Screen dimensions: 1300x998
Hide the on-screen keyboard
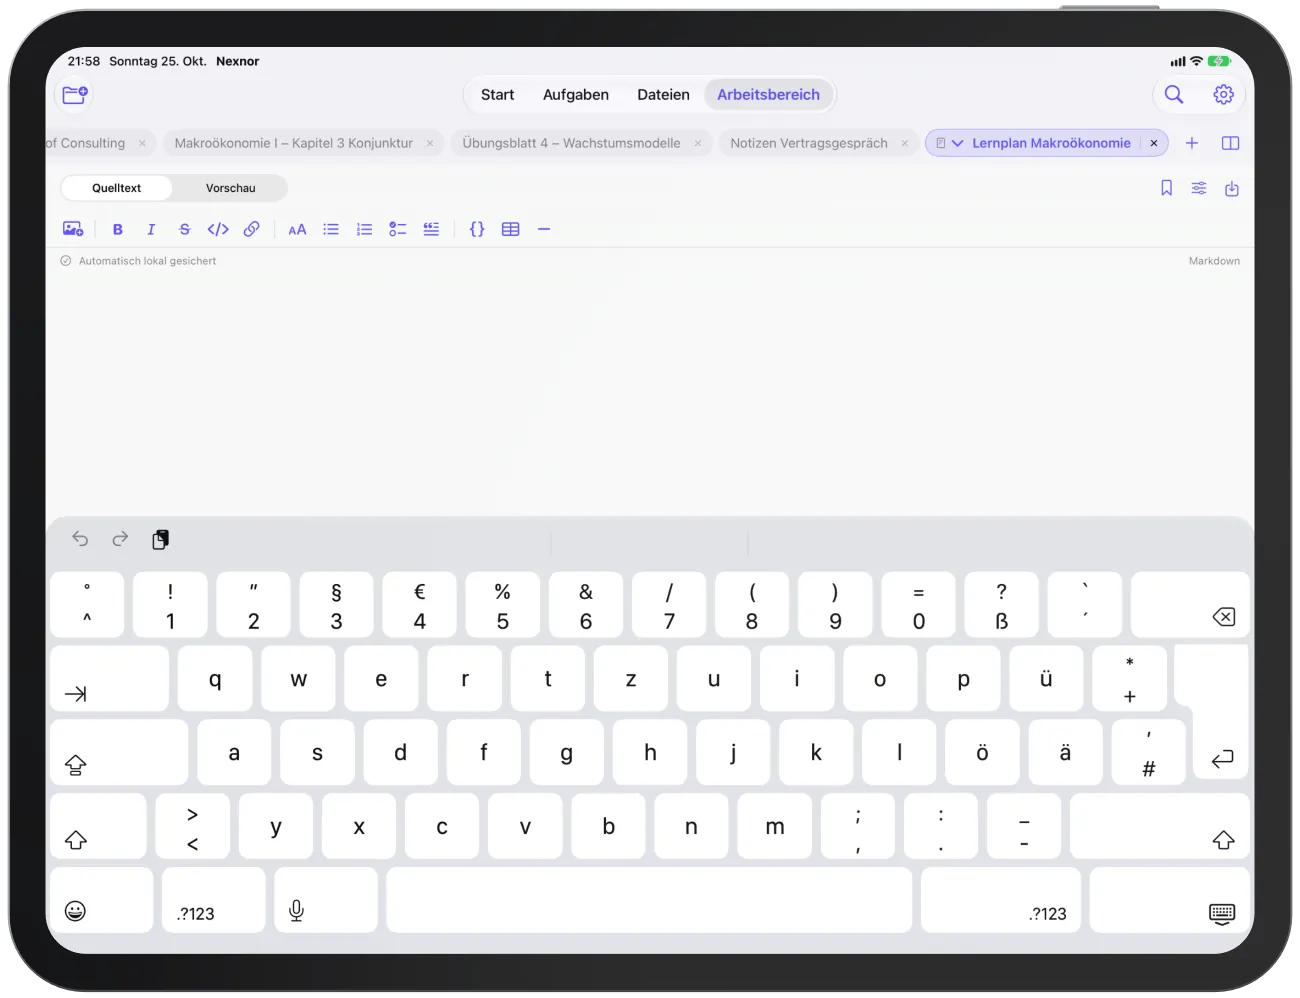coord(1170,900)
